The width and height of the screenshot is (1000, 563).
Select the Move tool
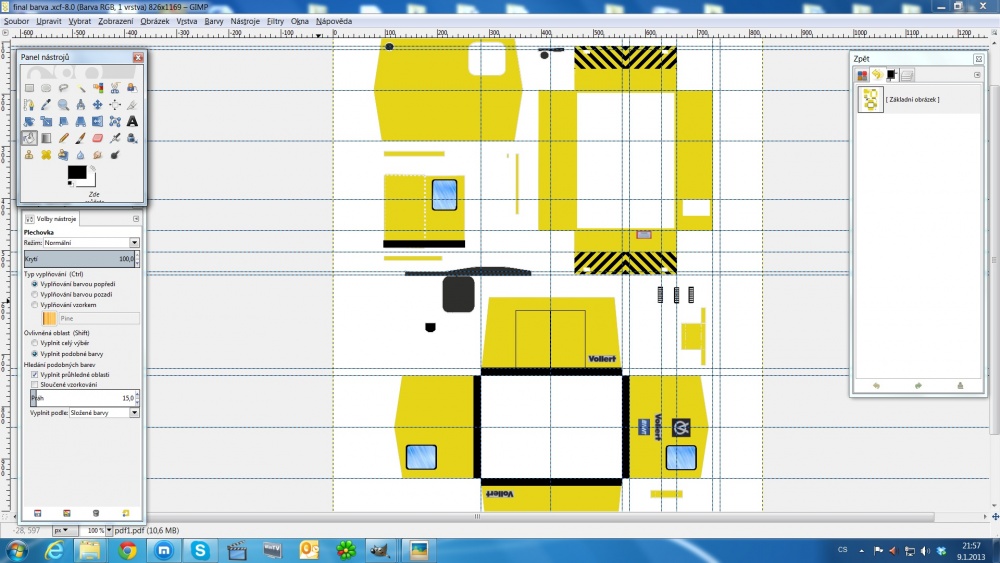coord(98,105)
